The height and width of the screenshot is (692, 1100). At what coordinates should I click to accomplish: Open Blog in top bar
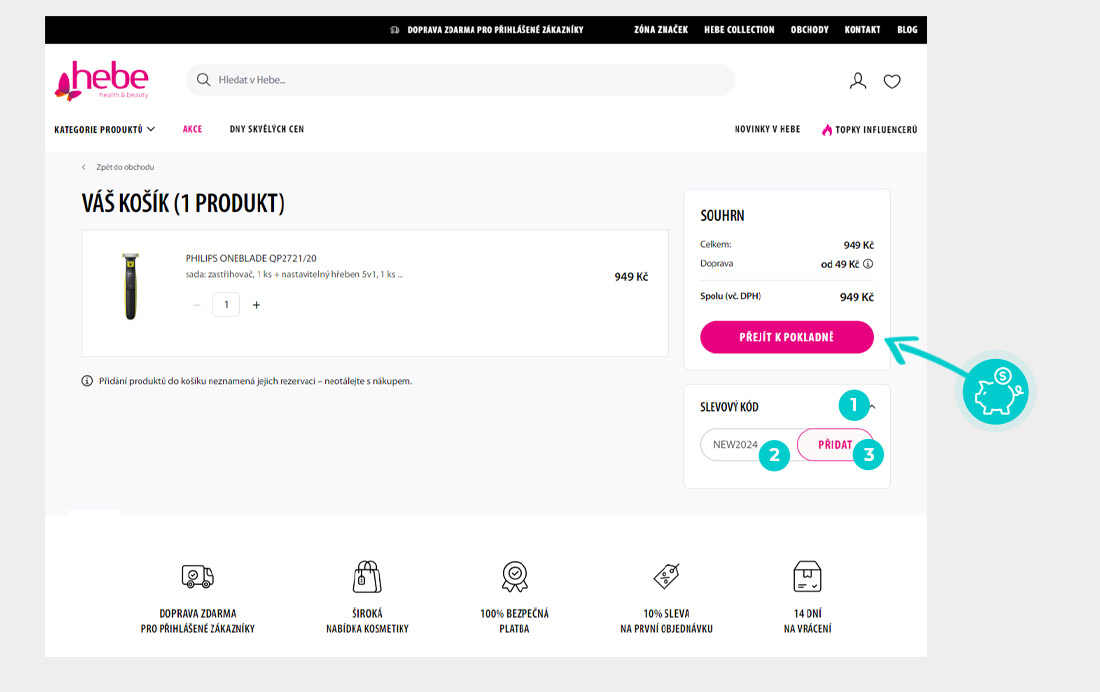tap(907, 30)
